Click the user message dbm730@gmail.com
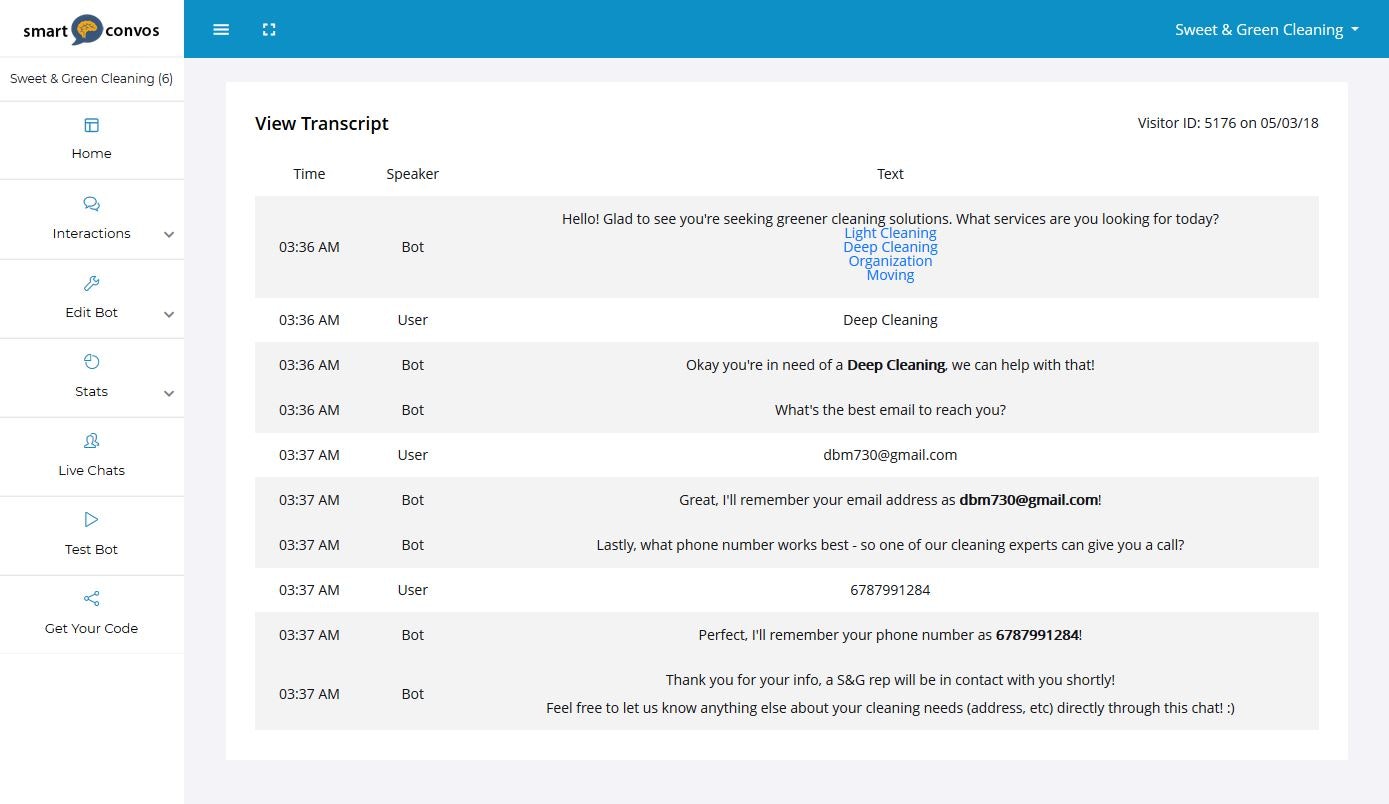 (890, 455)
